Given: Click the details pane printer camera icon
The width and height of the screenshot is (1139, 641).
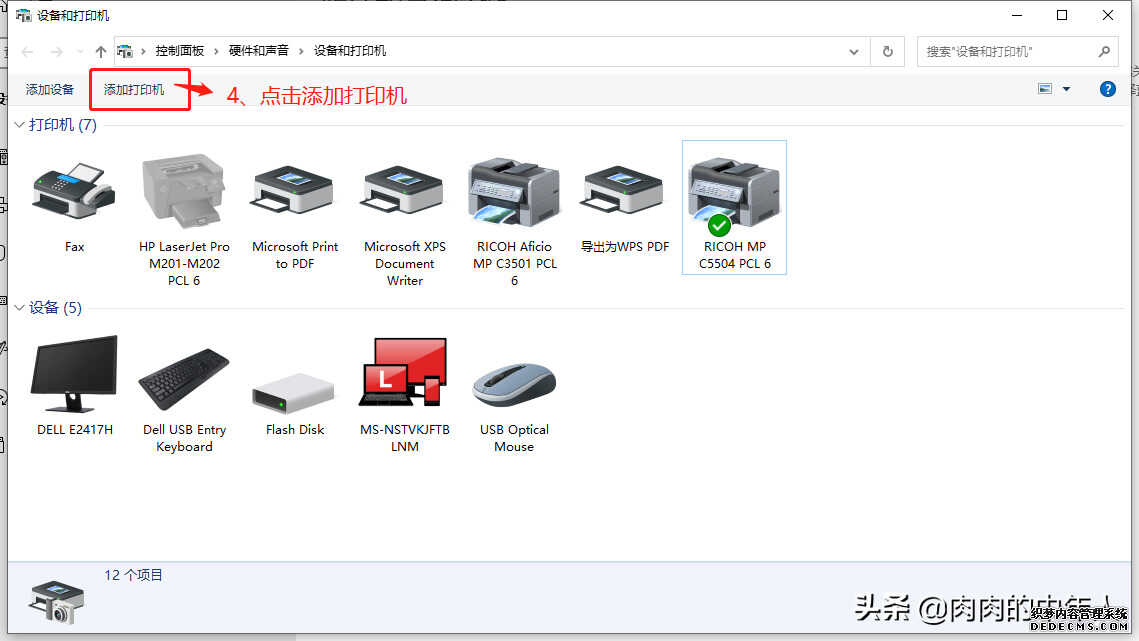Looking at the screenshot, I should [x=57, y=601].
